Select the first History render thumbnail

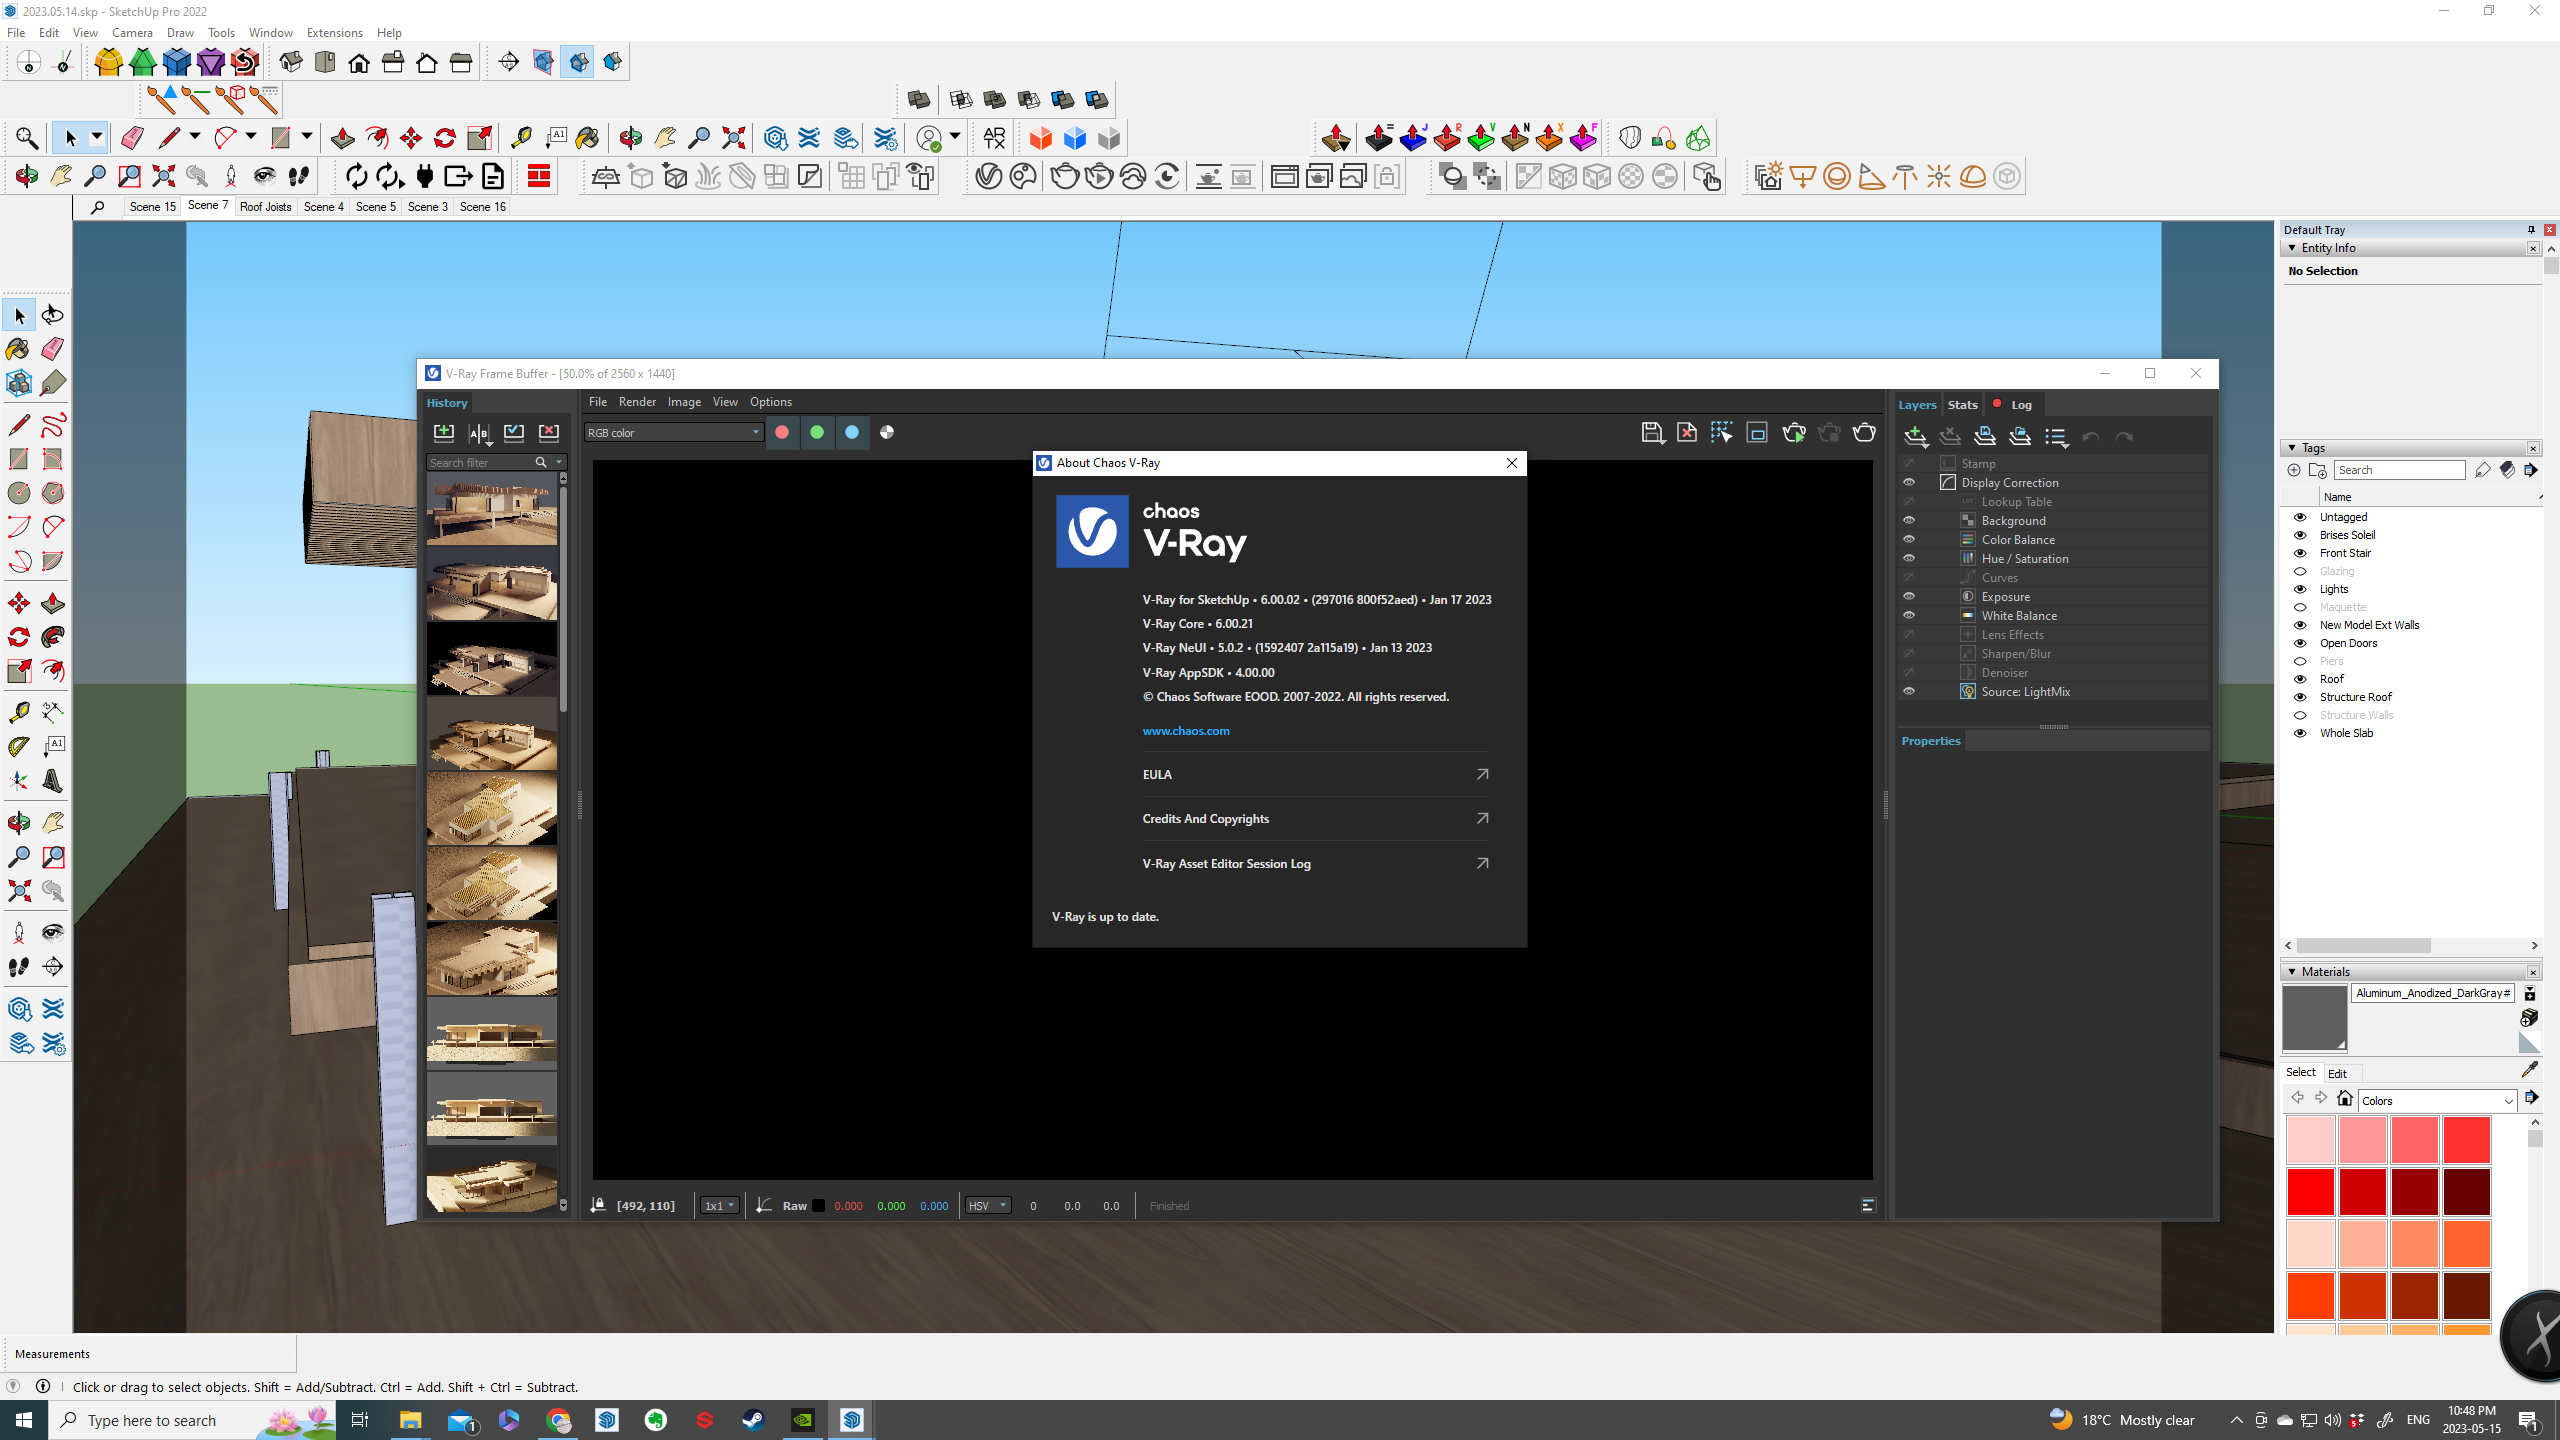(491, 510)
